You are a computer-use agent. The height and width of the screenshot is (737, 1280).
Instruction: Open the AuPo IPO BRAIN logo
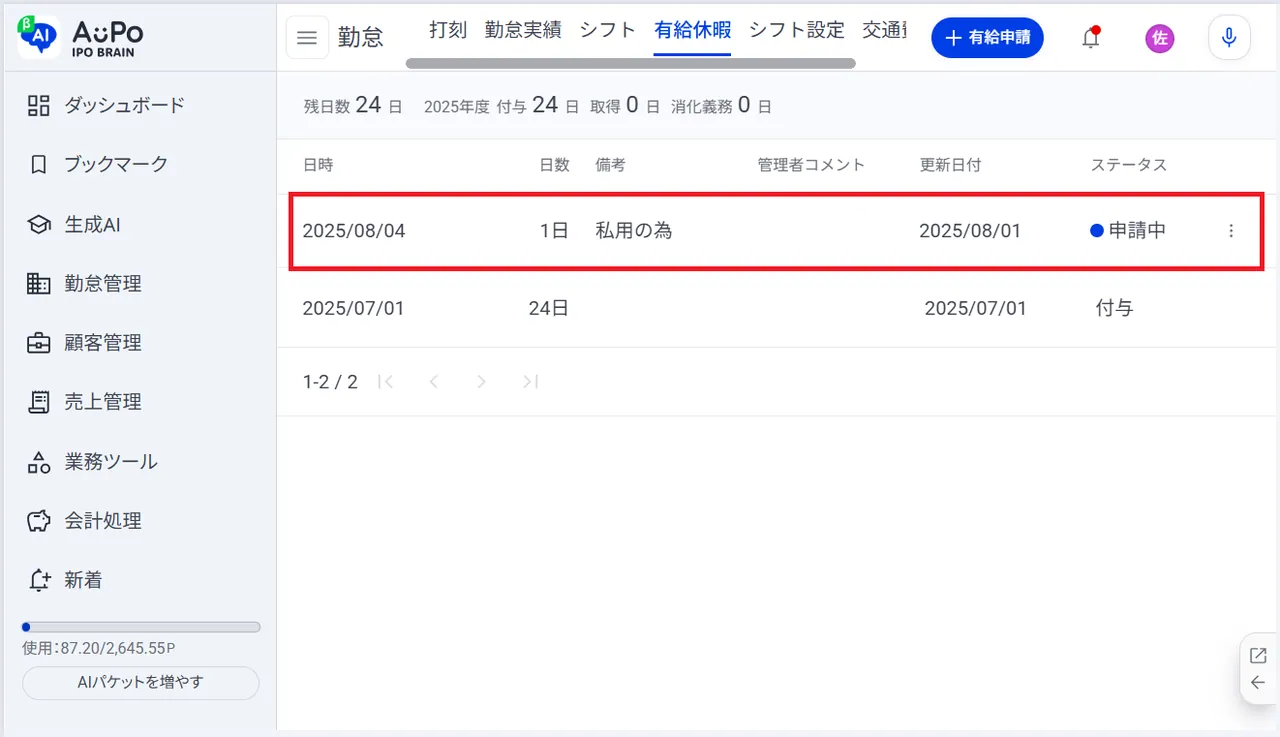click(80, 36)
